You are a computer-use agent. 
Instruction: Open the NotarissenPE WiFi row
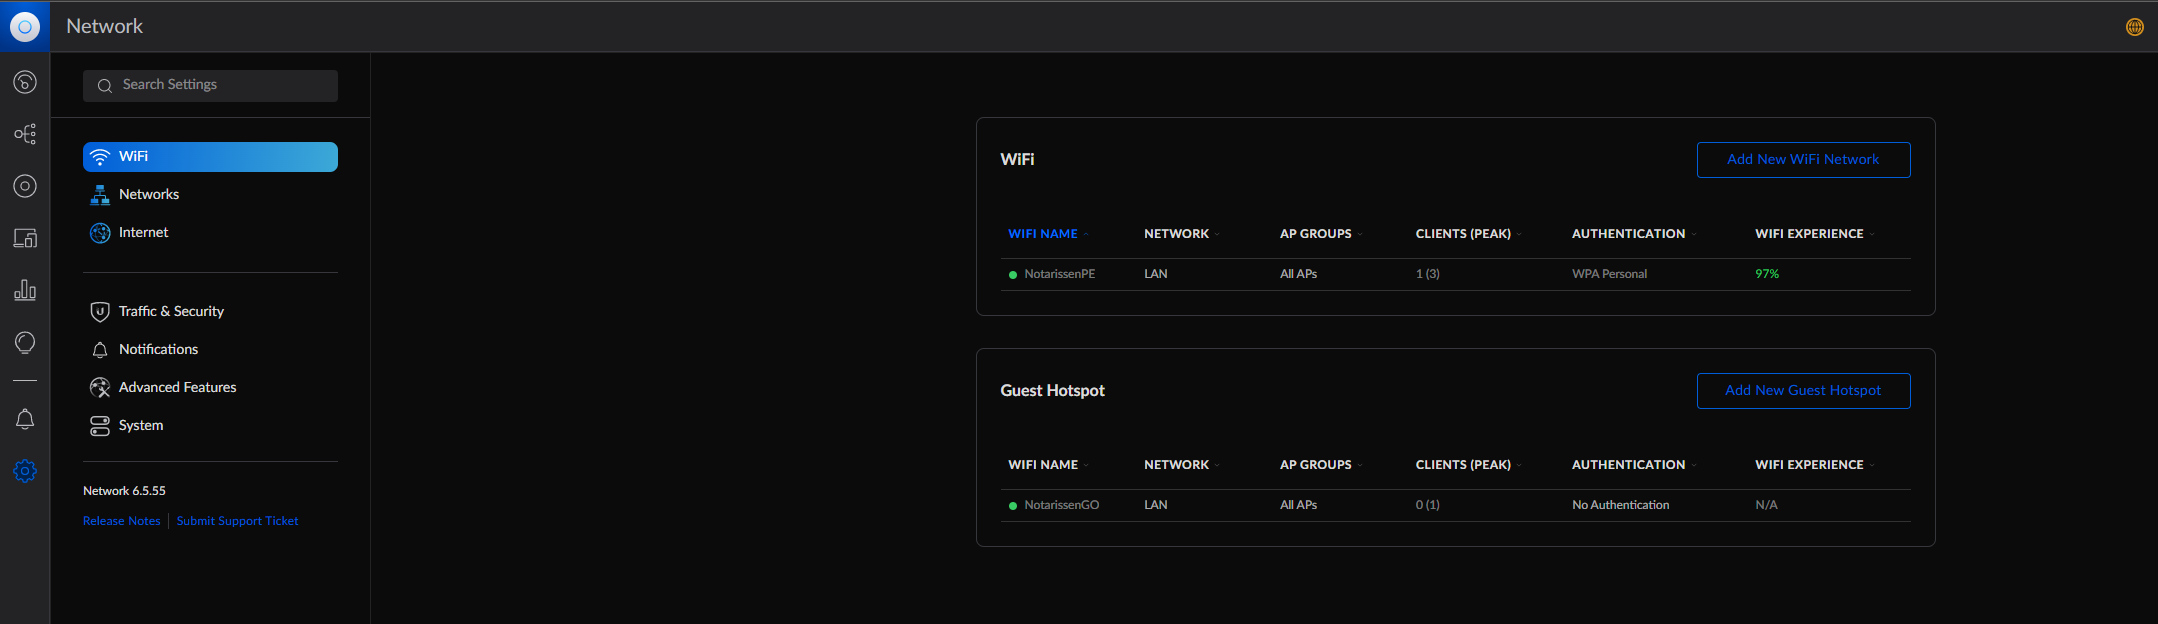(1059, 274)
